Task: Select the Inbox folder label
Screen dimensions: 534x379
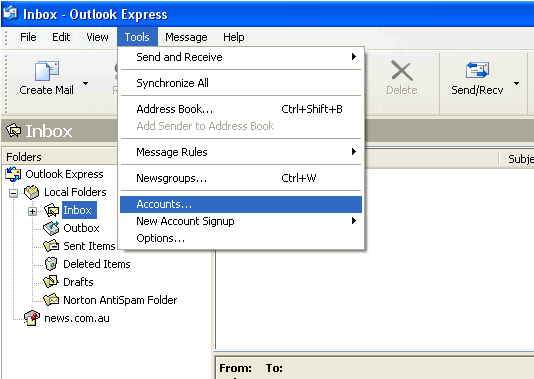Action: coord(79,210)
